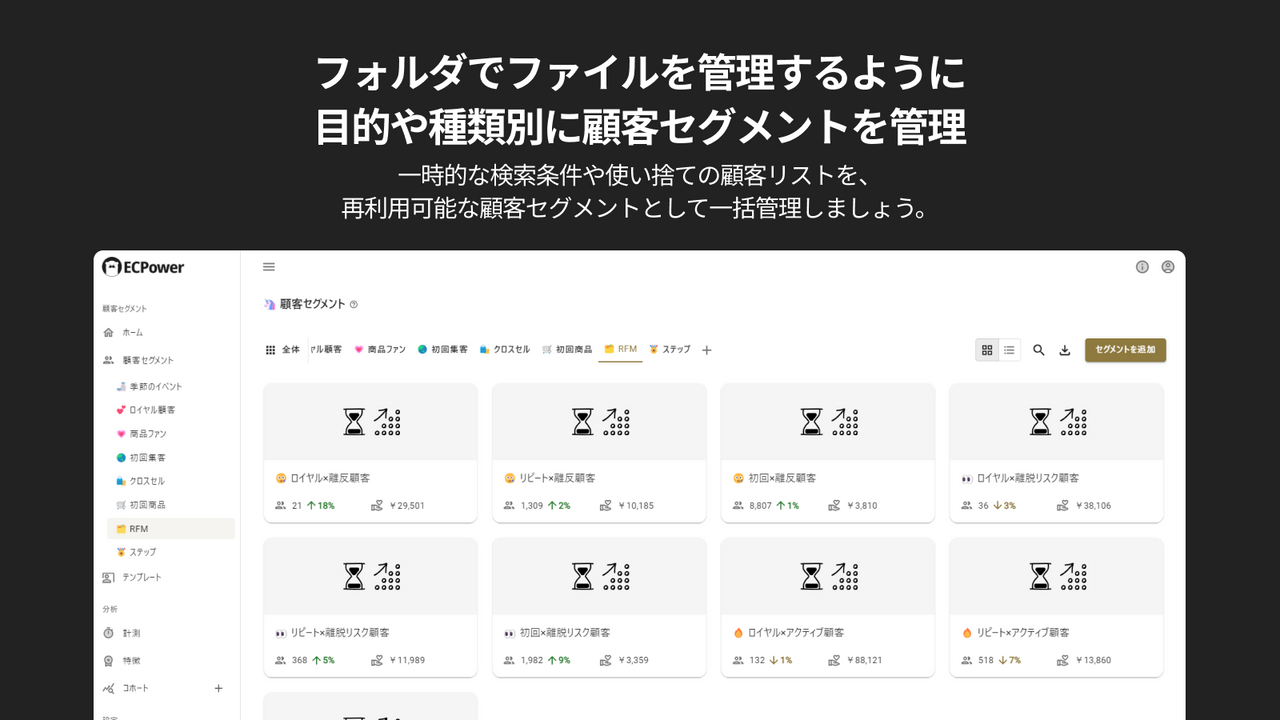Select the 商品ファン tab
The height and width of the screenshot is (720, 1280).
(380, 350)
